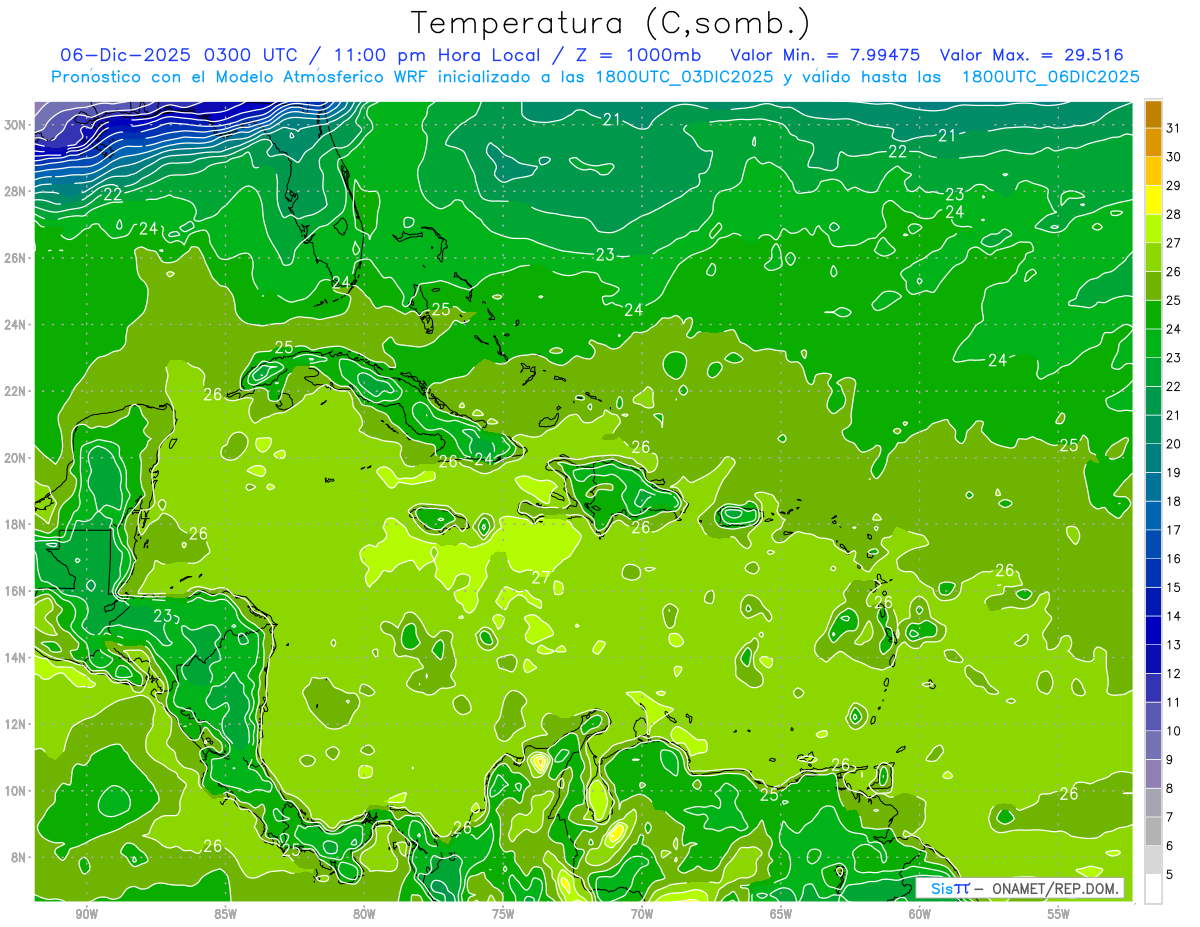The image size is (1200, 927).
Task: Click the "20N" latitude axis label
Action: pyautogui.click(x=16, y=458)
